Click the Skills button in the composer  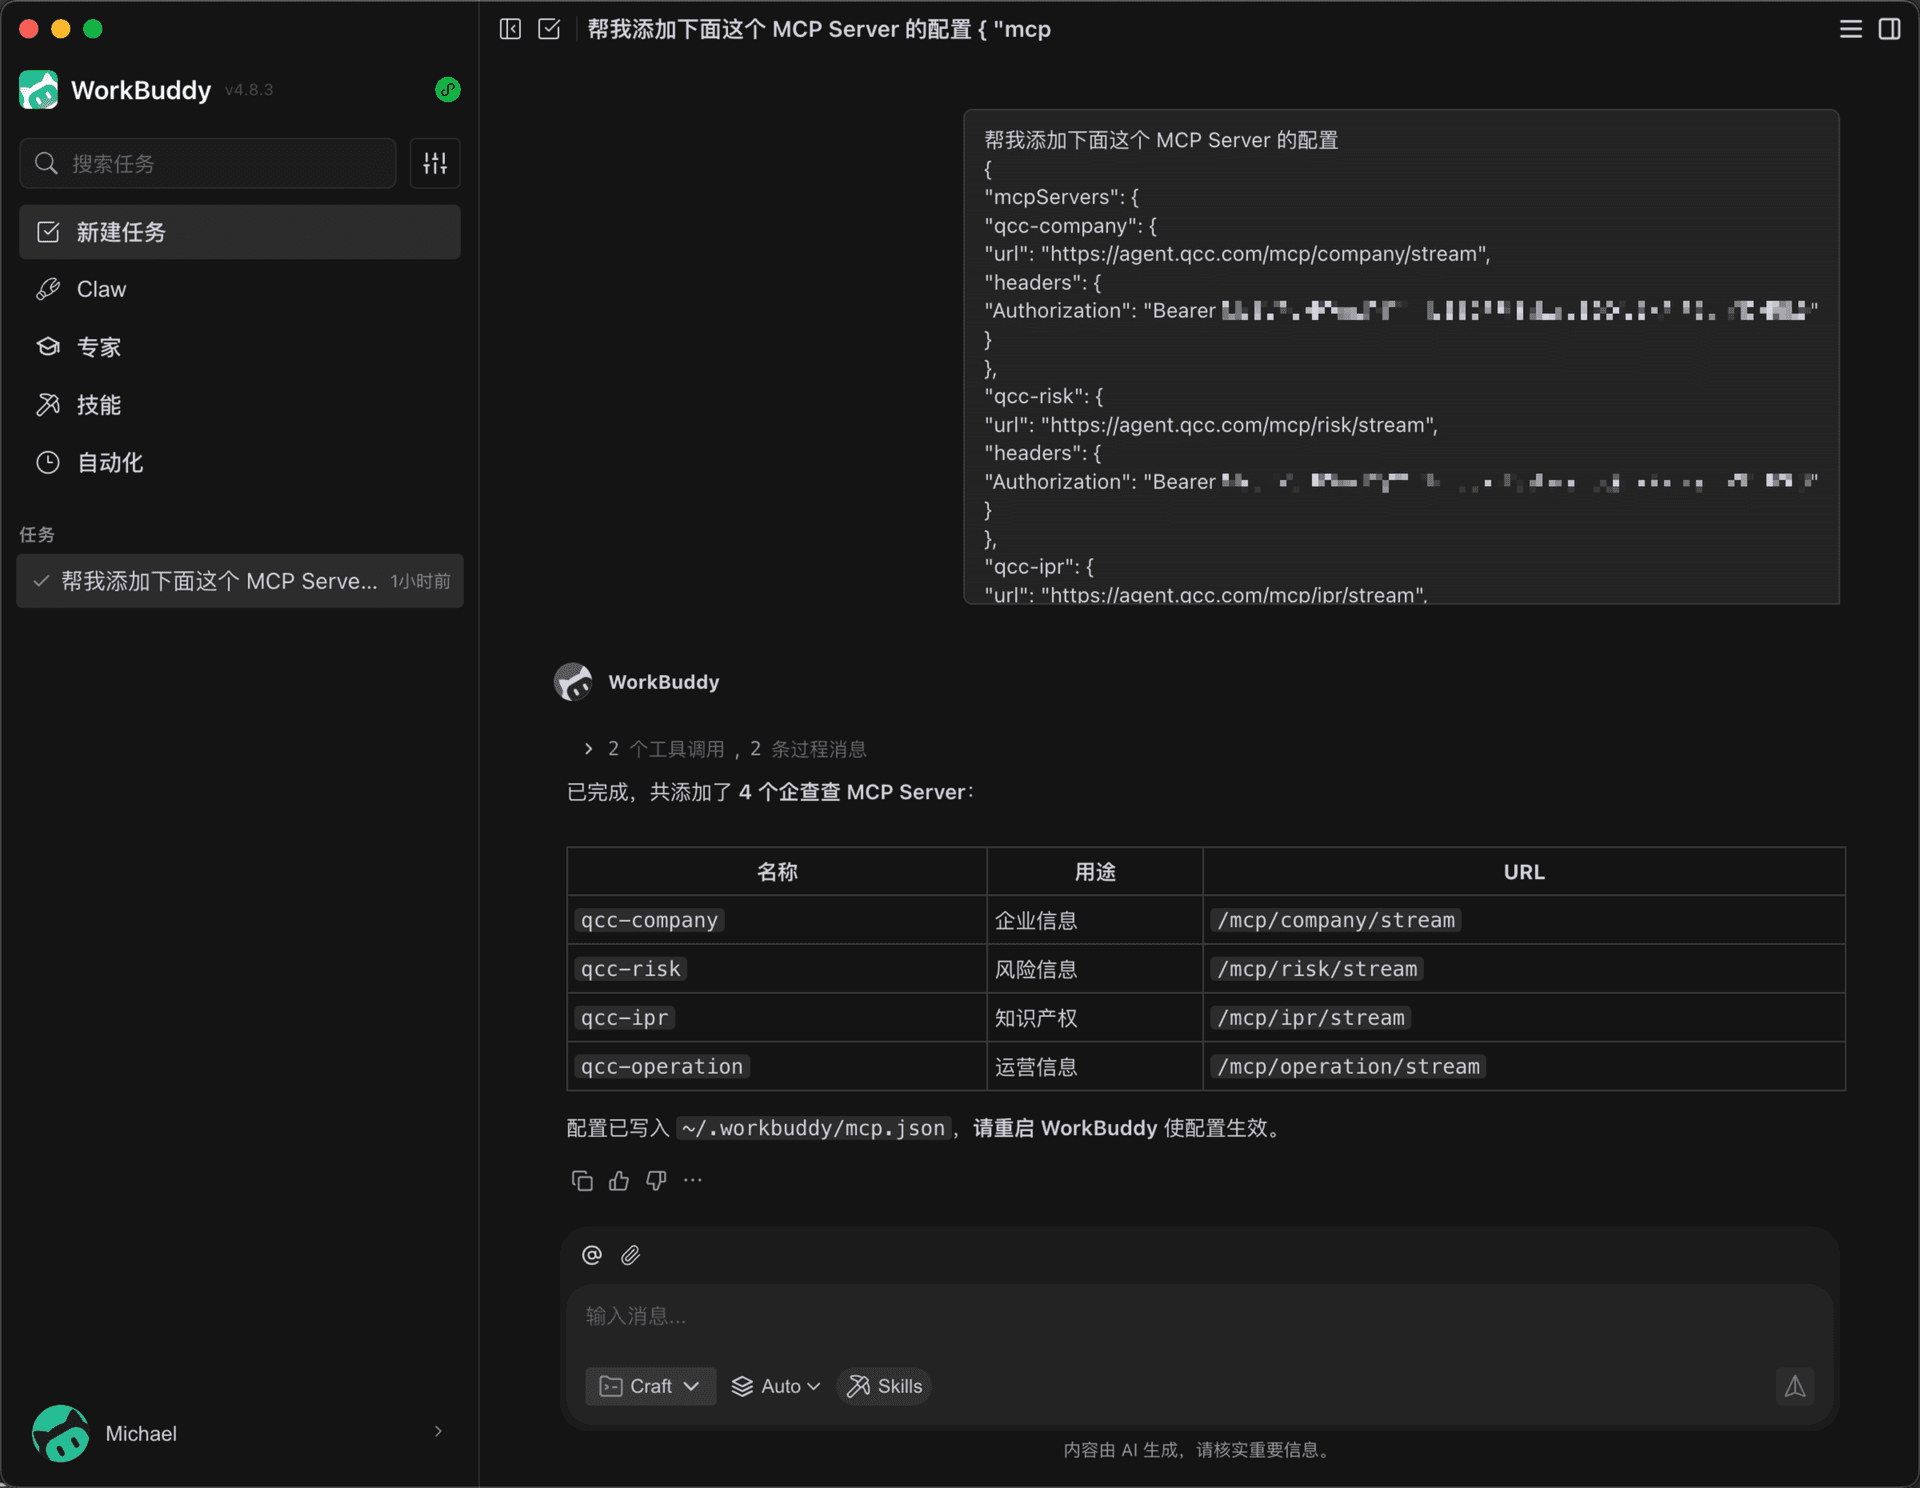(x=883, y=1386)
